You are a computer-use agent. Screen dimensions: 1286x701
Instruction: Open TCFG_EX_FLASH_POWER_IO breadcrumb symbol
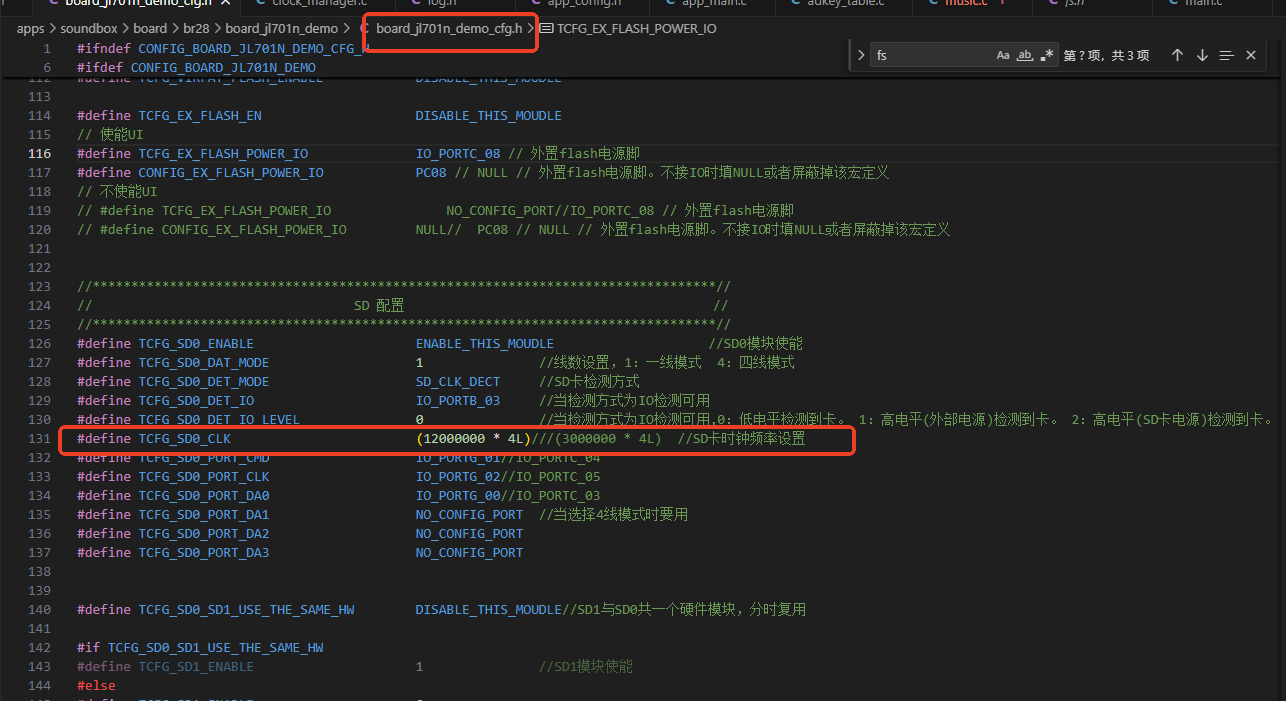pyautogui.click(x=636, y=28)
